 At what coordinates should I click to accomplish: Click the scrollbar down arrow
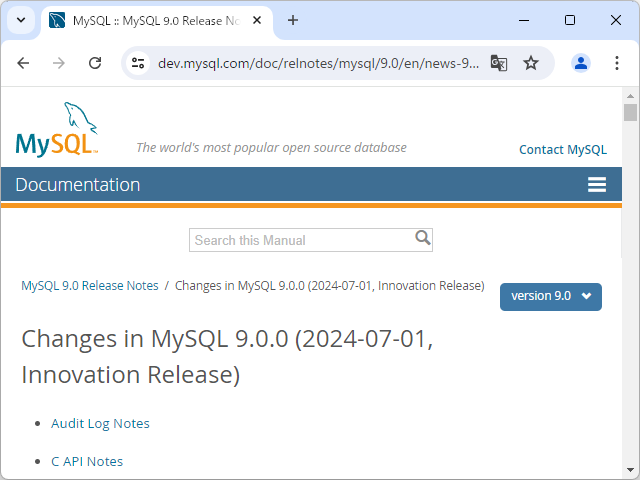click(630, 470)
